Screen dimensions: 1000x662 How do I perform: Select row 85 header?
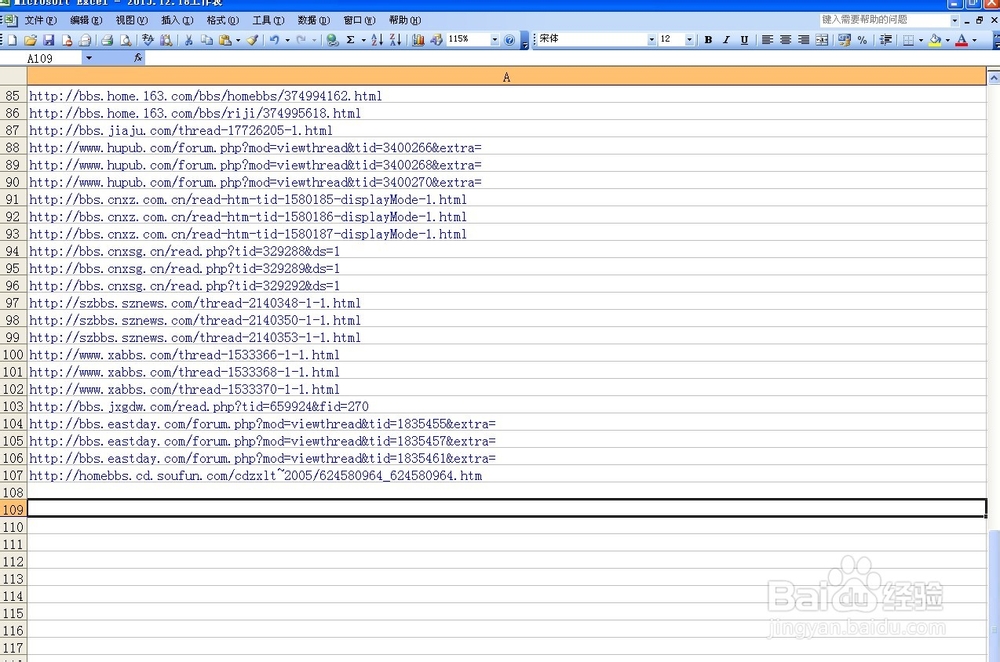[x=13, y=96]
